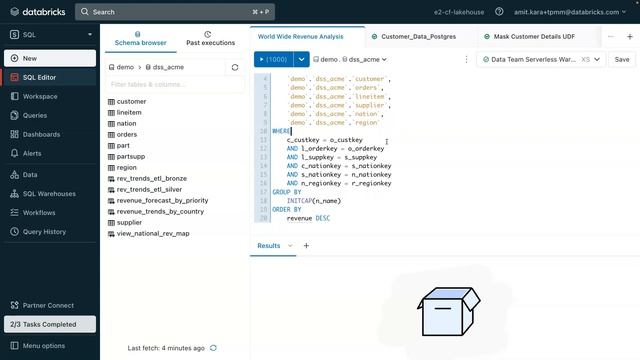Image resolution: width=640 pixels, height=360 pixels.
Task: Click the 2/3 Tasks Completed button
Action: click(x=50, y=324)
